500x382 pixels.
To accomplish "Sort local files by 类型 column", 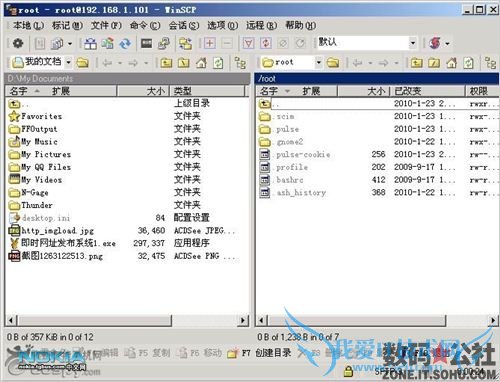I will pos(207,91).
